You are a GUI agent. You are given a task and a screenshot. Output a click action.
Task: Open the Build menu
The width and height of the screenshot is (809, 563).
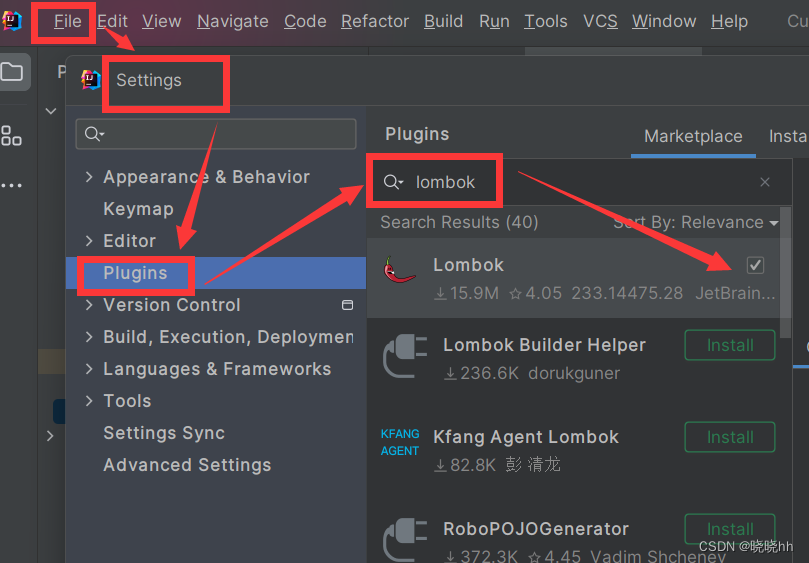443,21
